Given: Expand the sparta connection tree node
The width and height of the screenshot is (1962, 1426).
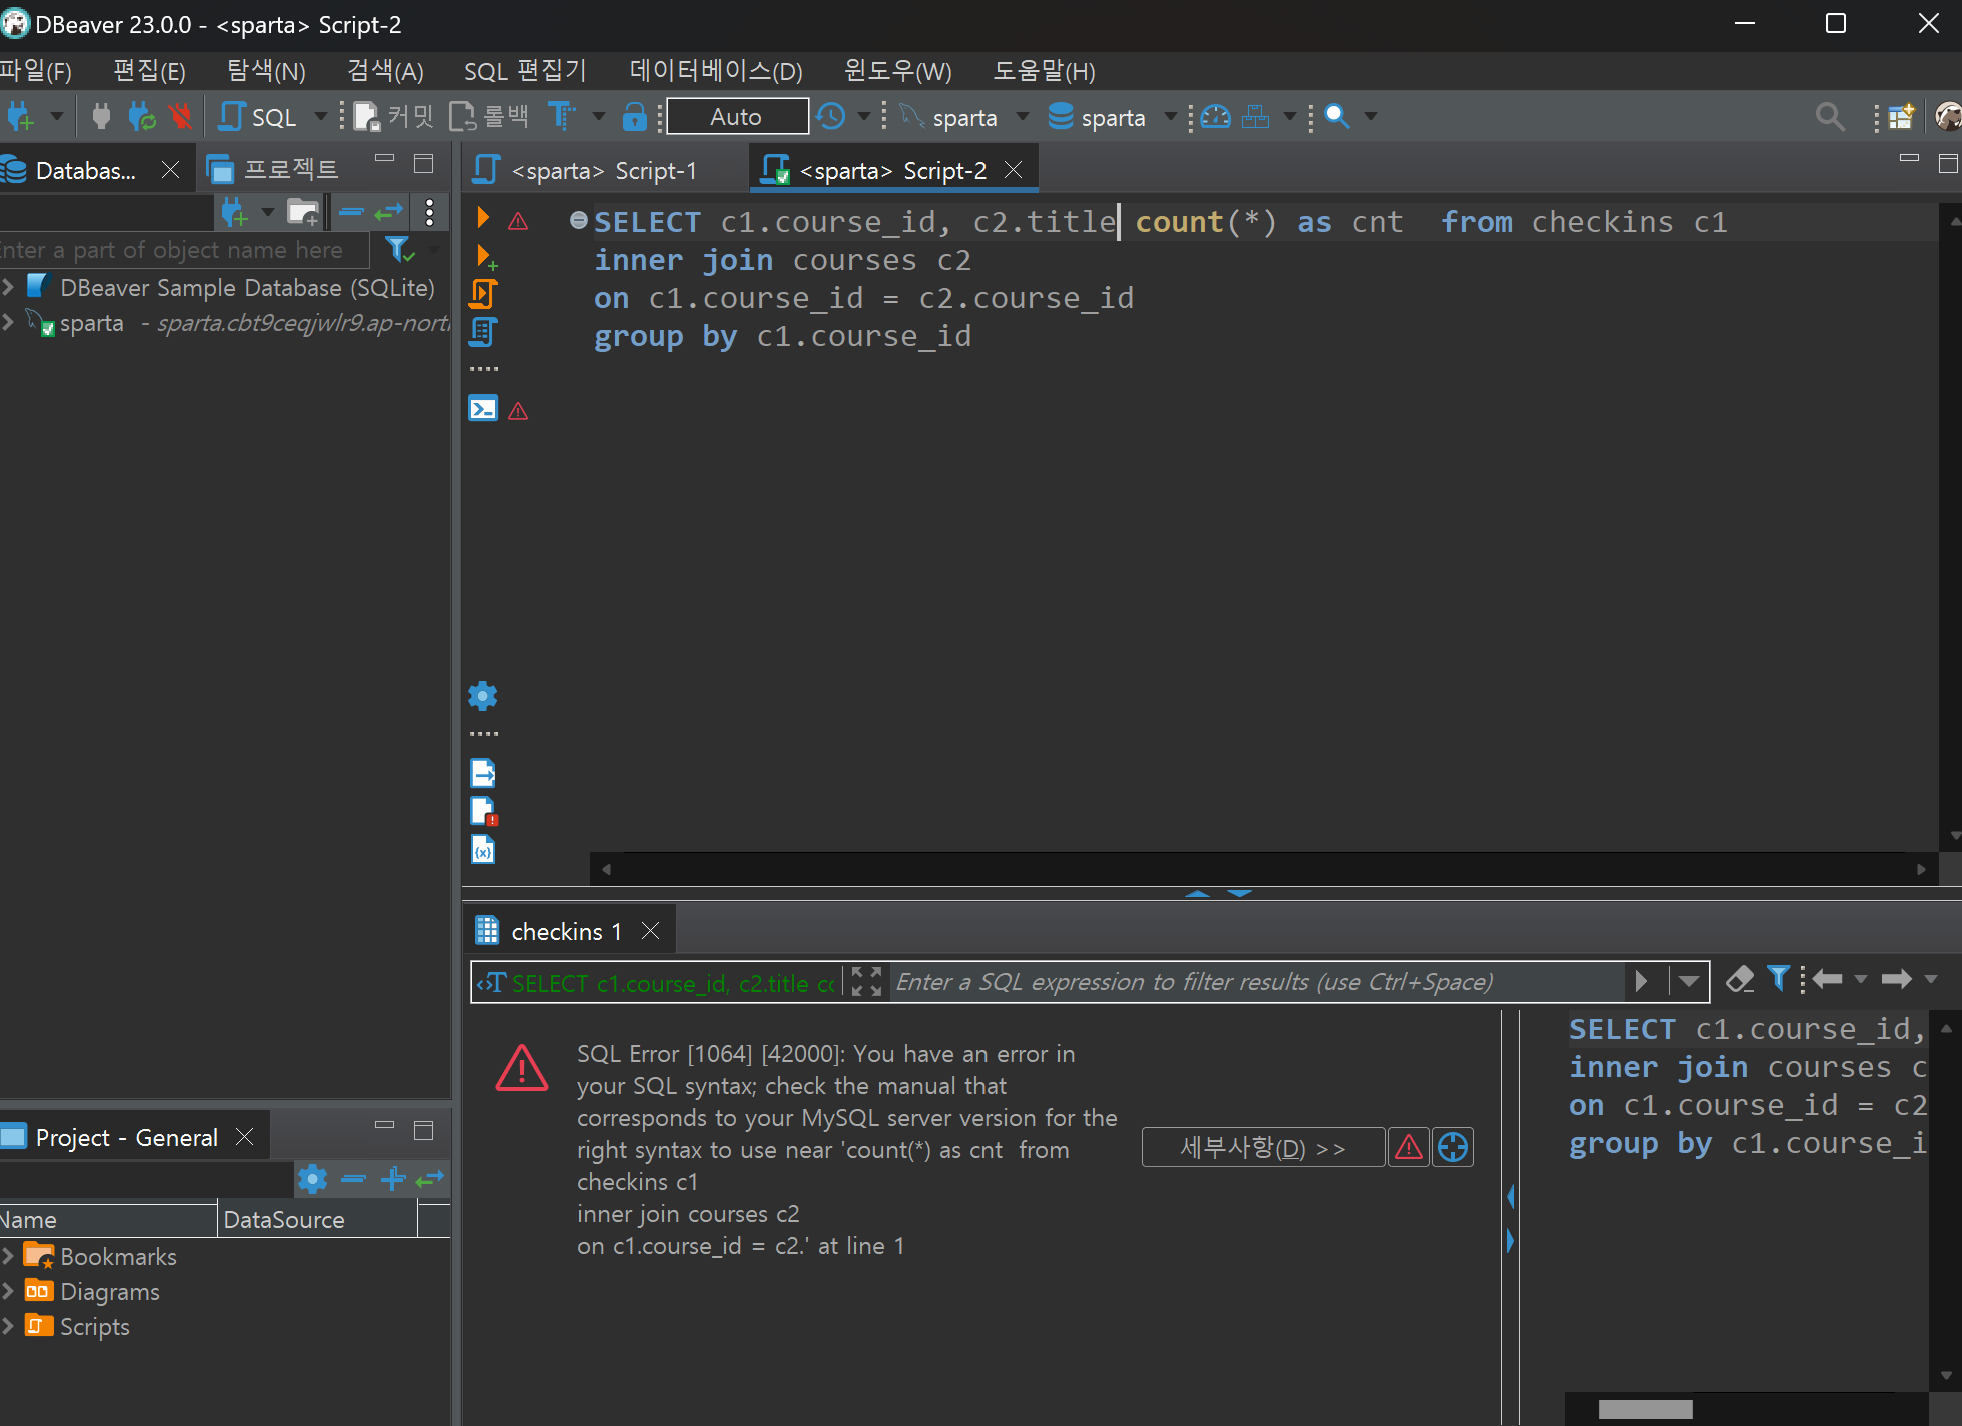Looking at the screenshot, I should pos(8,323).
